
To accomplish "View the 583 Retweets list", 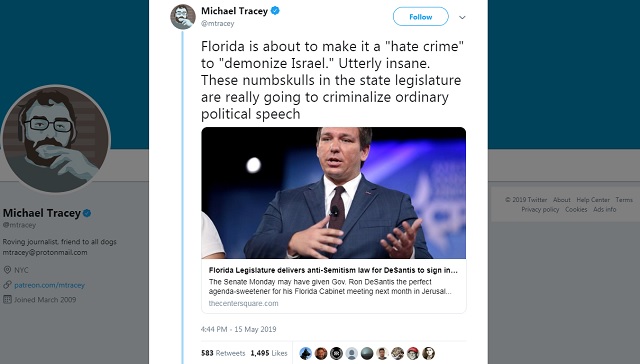I will click(223, 353).
